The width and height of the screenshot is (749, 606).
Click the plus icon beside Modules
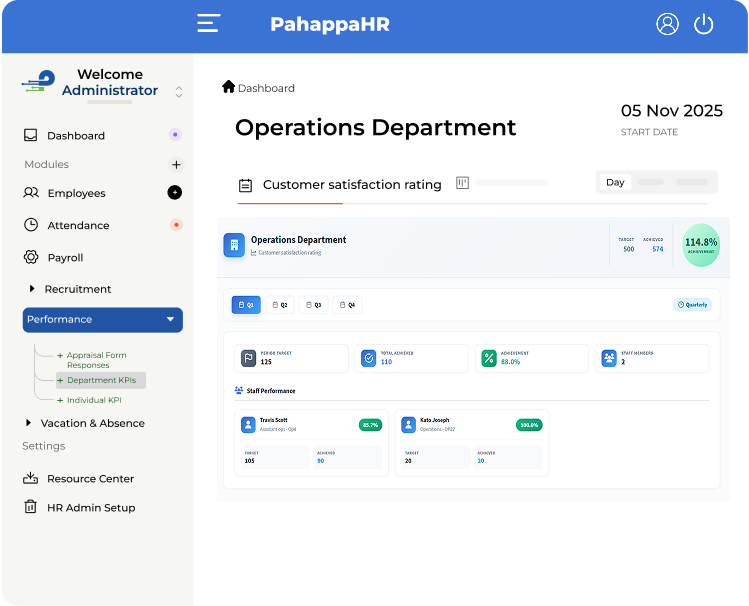(176, 164)
